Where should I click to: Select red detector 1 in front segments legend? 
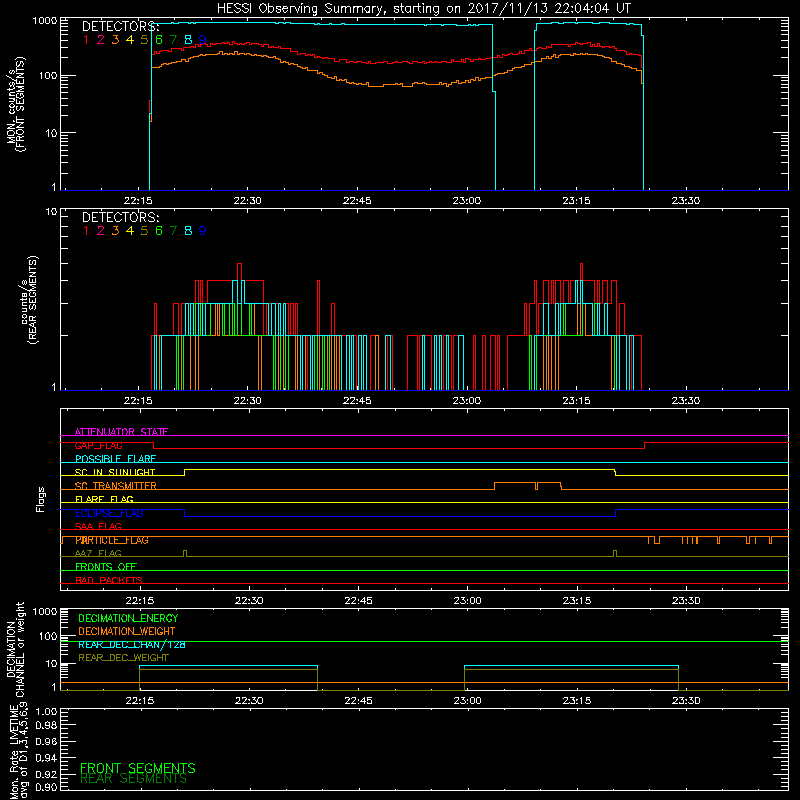(86, 40)
